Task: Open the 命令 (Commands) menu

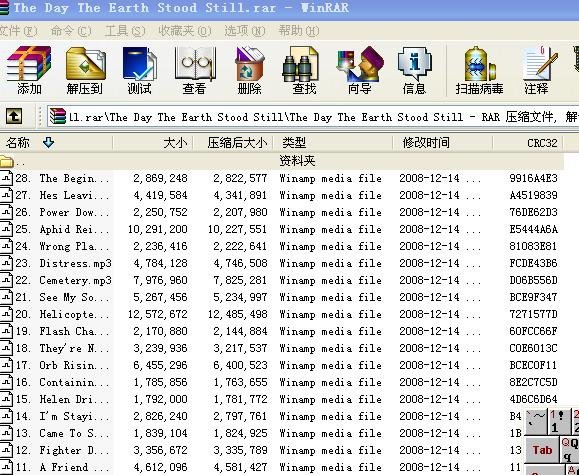Action: [71, 31]
